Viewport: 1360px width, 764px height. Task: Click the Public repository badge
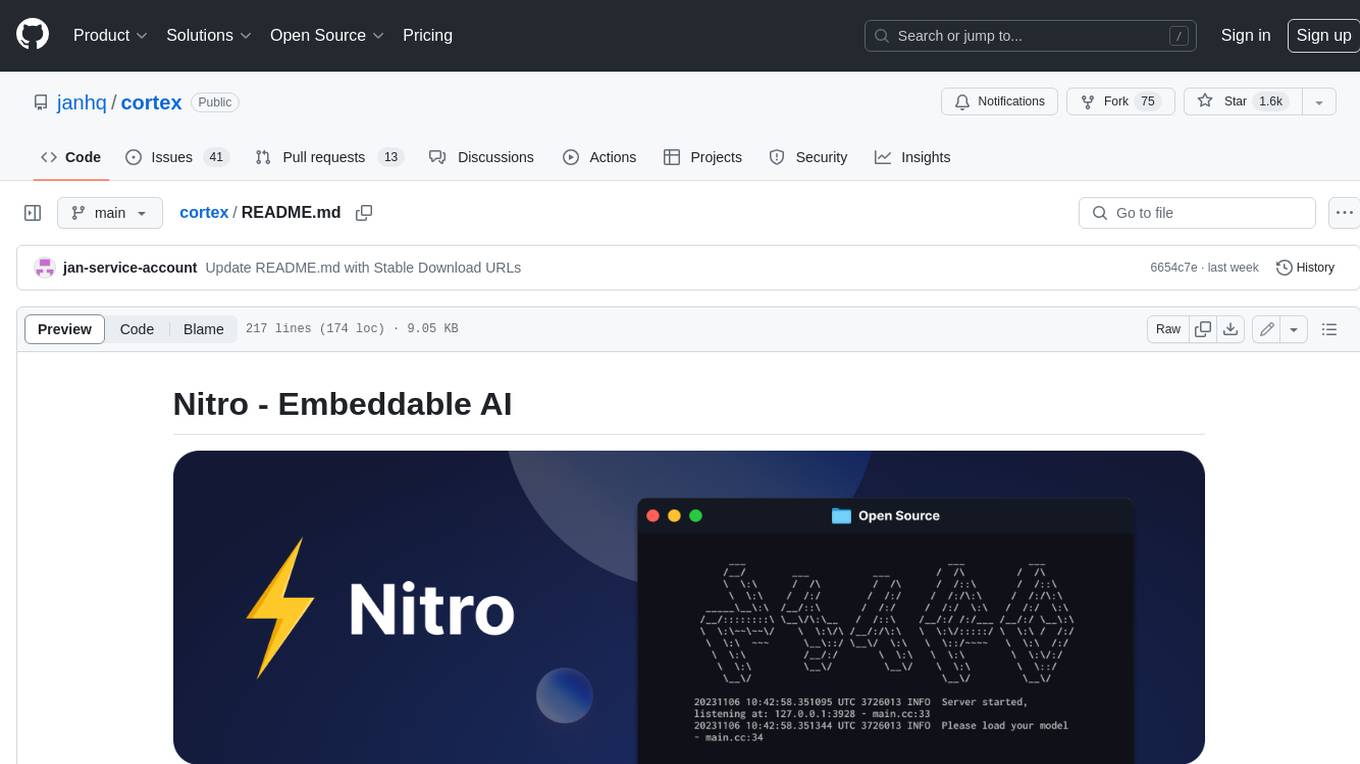pos(215,102)
